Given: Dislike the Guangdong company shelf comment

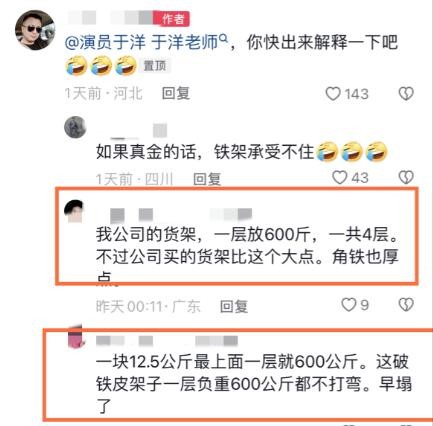Looking at the screenshot, I should coord(406,304).
